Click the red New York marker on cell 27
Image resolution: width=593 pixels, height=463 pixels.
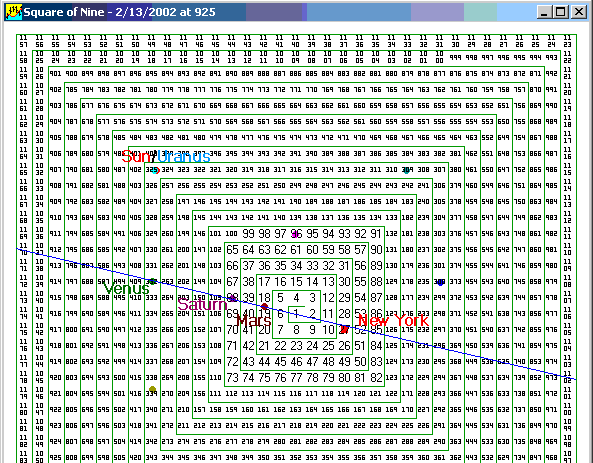pos(345,329)
